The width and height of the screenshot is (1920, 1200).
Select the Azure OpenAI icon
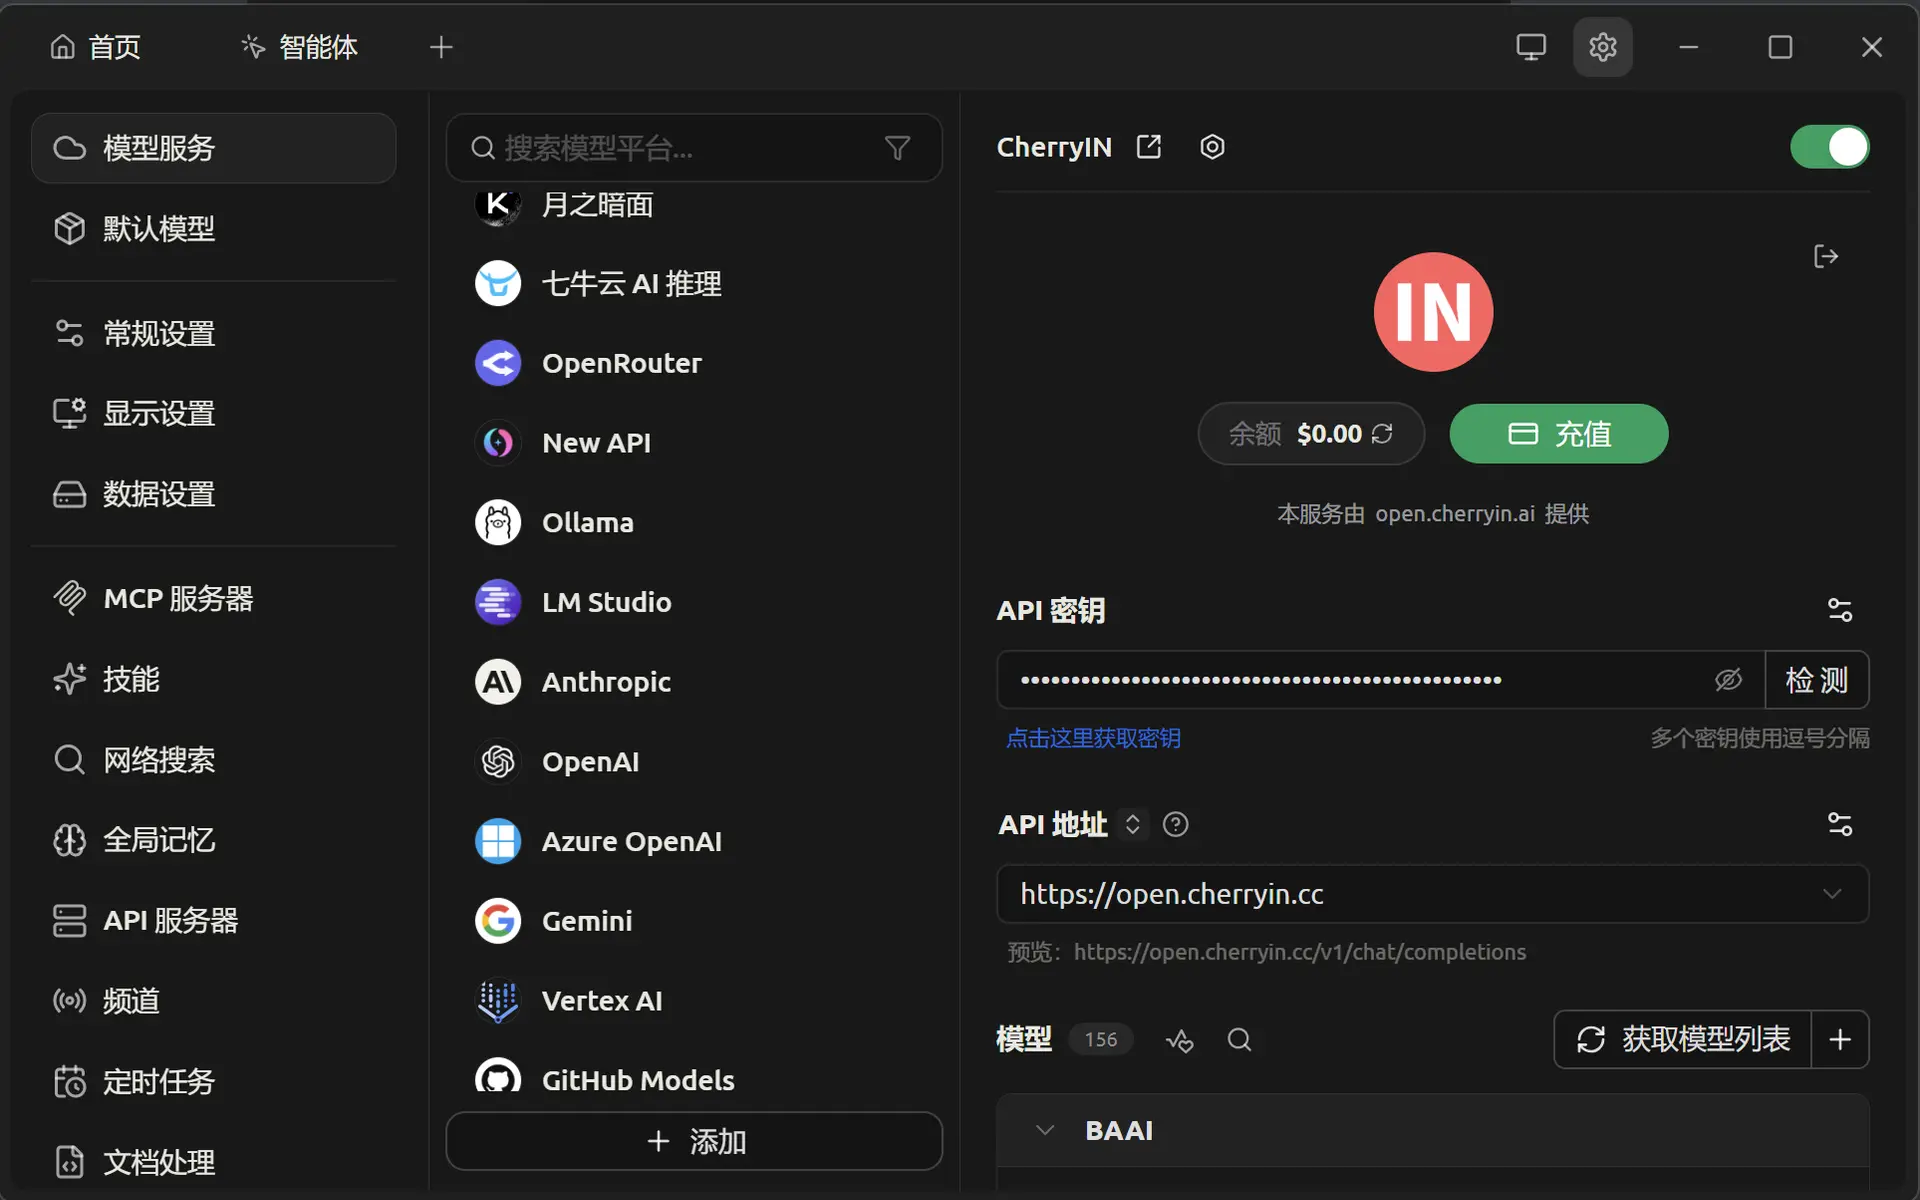point(498,841)
